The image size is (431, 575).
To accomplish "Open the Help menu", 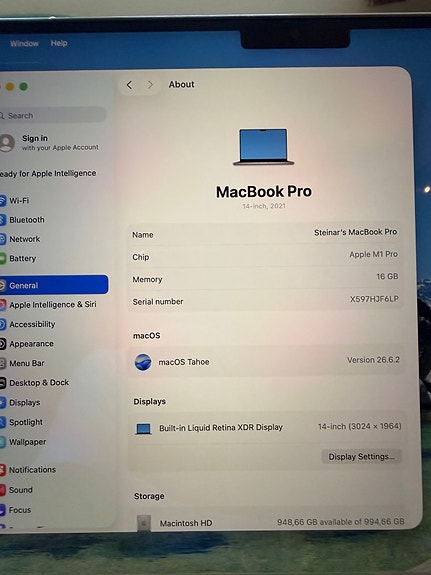I will (59, 43).
